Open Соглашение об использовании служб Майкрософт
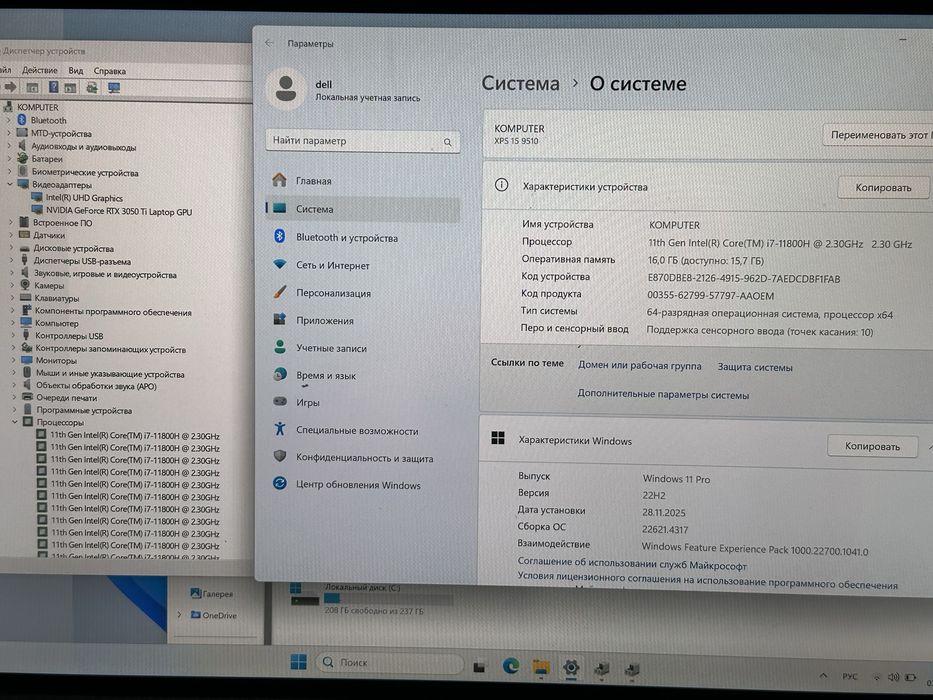 pyautogui.click(x=632, y=563)
